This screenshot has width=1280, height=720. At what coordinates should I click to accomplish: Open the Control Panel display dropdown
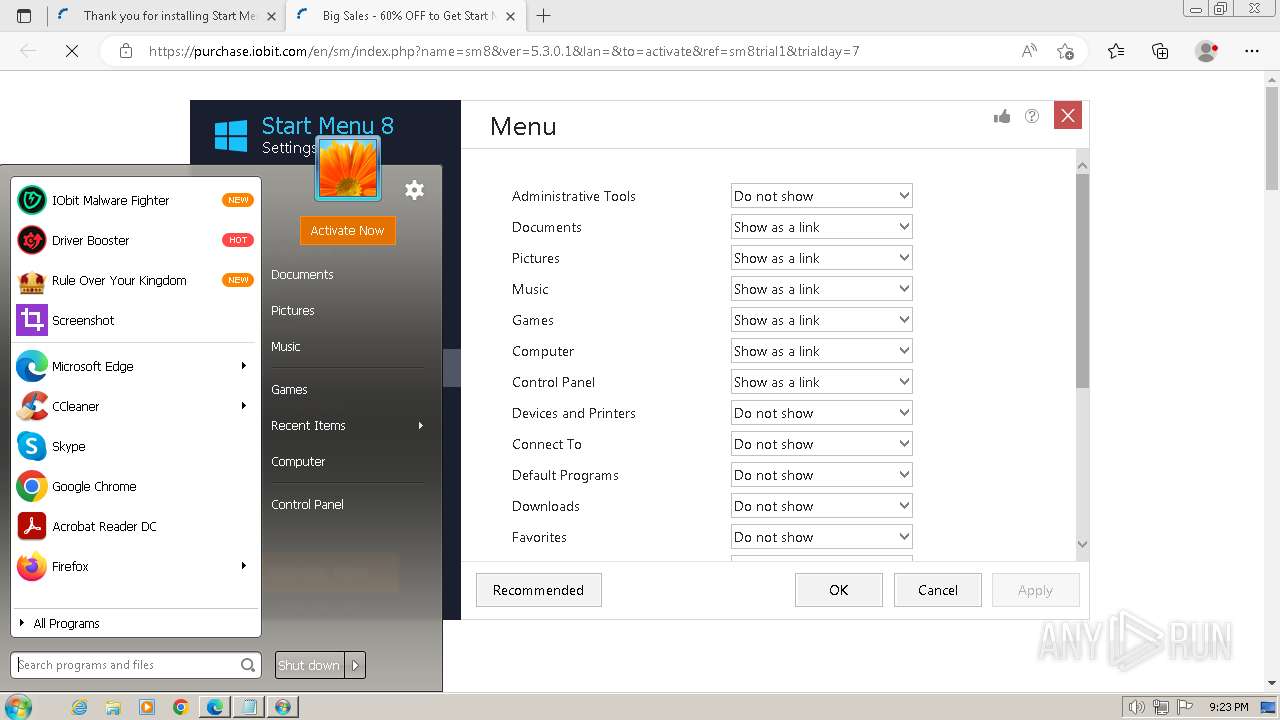[821, 382]
